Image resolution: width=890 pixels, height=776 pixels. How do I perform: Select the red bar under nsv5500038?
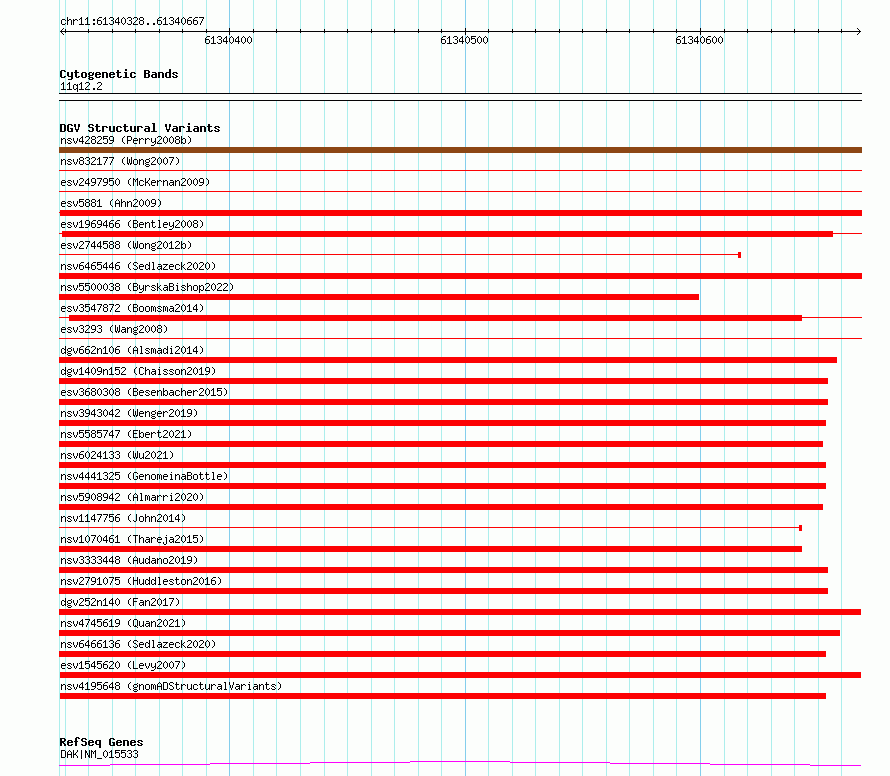pos(379,297)
